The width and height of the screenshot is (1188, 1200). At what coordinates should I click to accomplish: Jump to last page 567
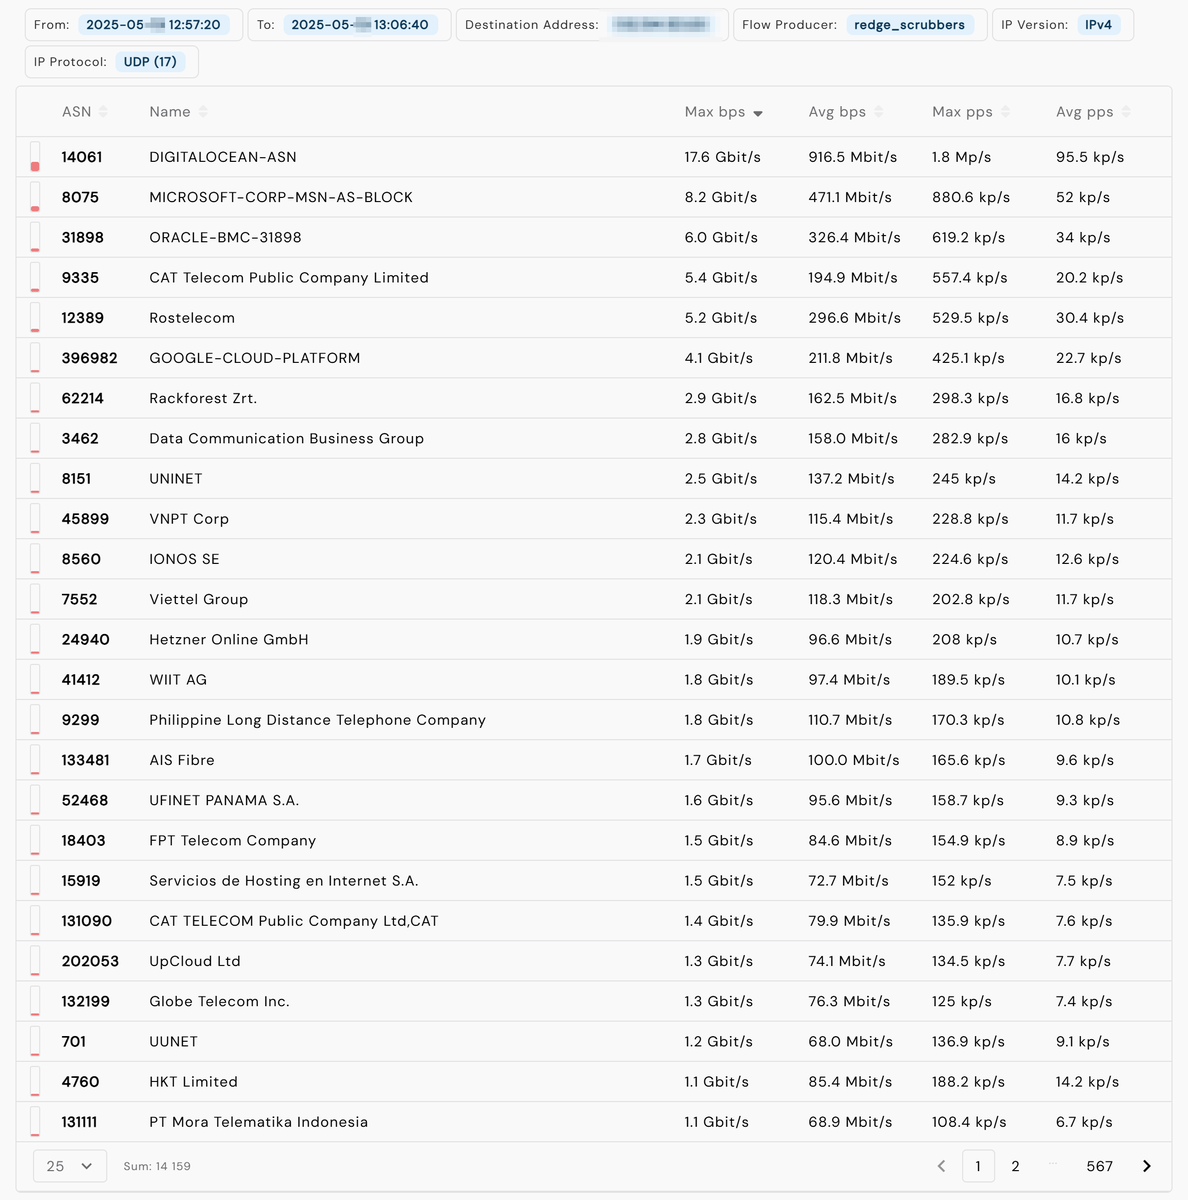(1099, 1166)
